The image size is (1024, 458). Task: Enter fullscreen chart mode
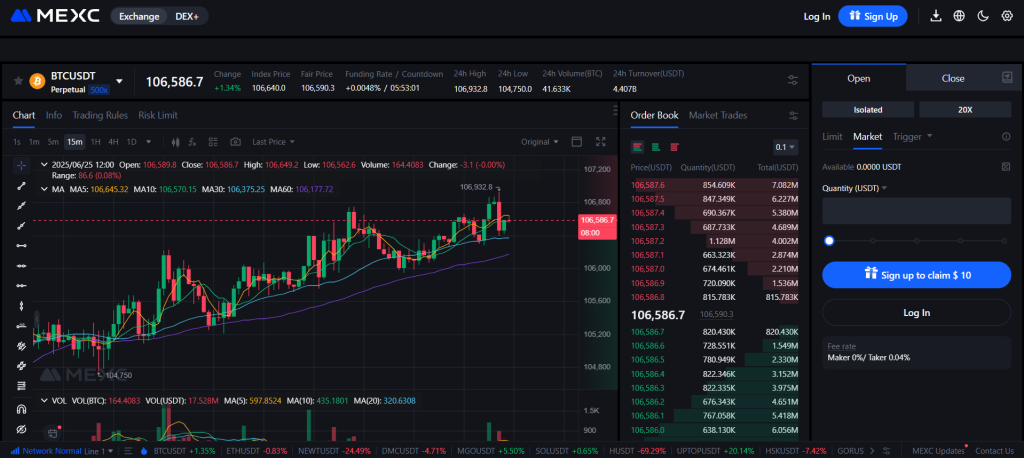tap(601, 142)
